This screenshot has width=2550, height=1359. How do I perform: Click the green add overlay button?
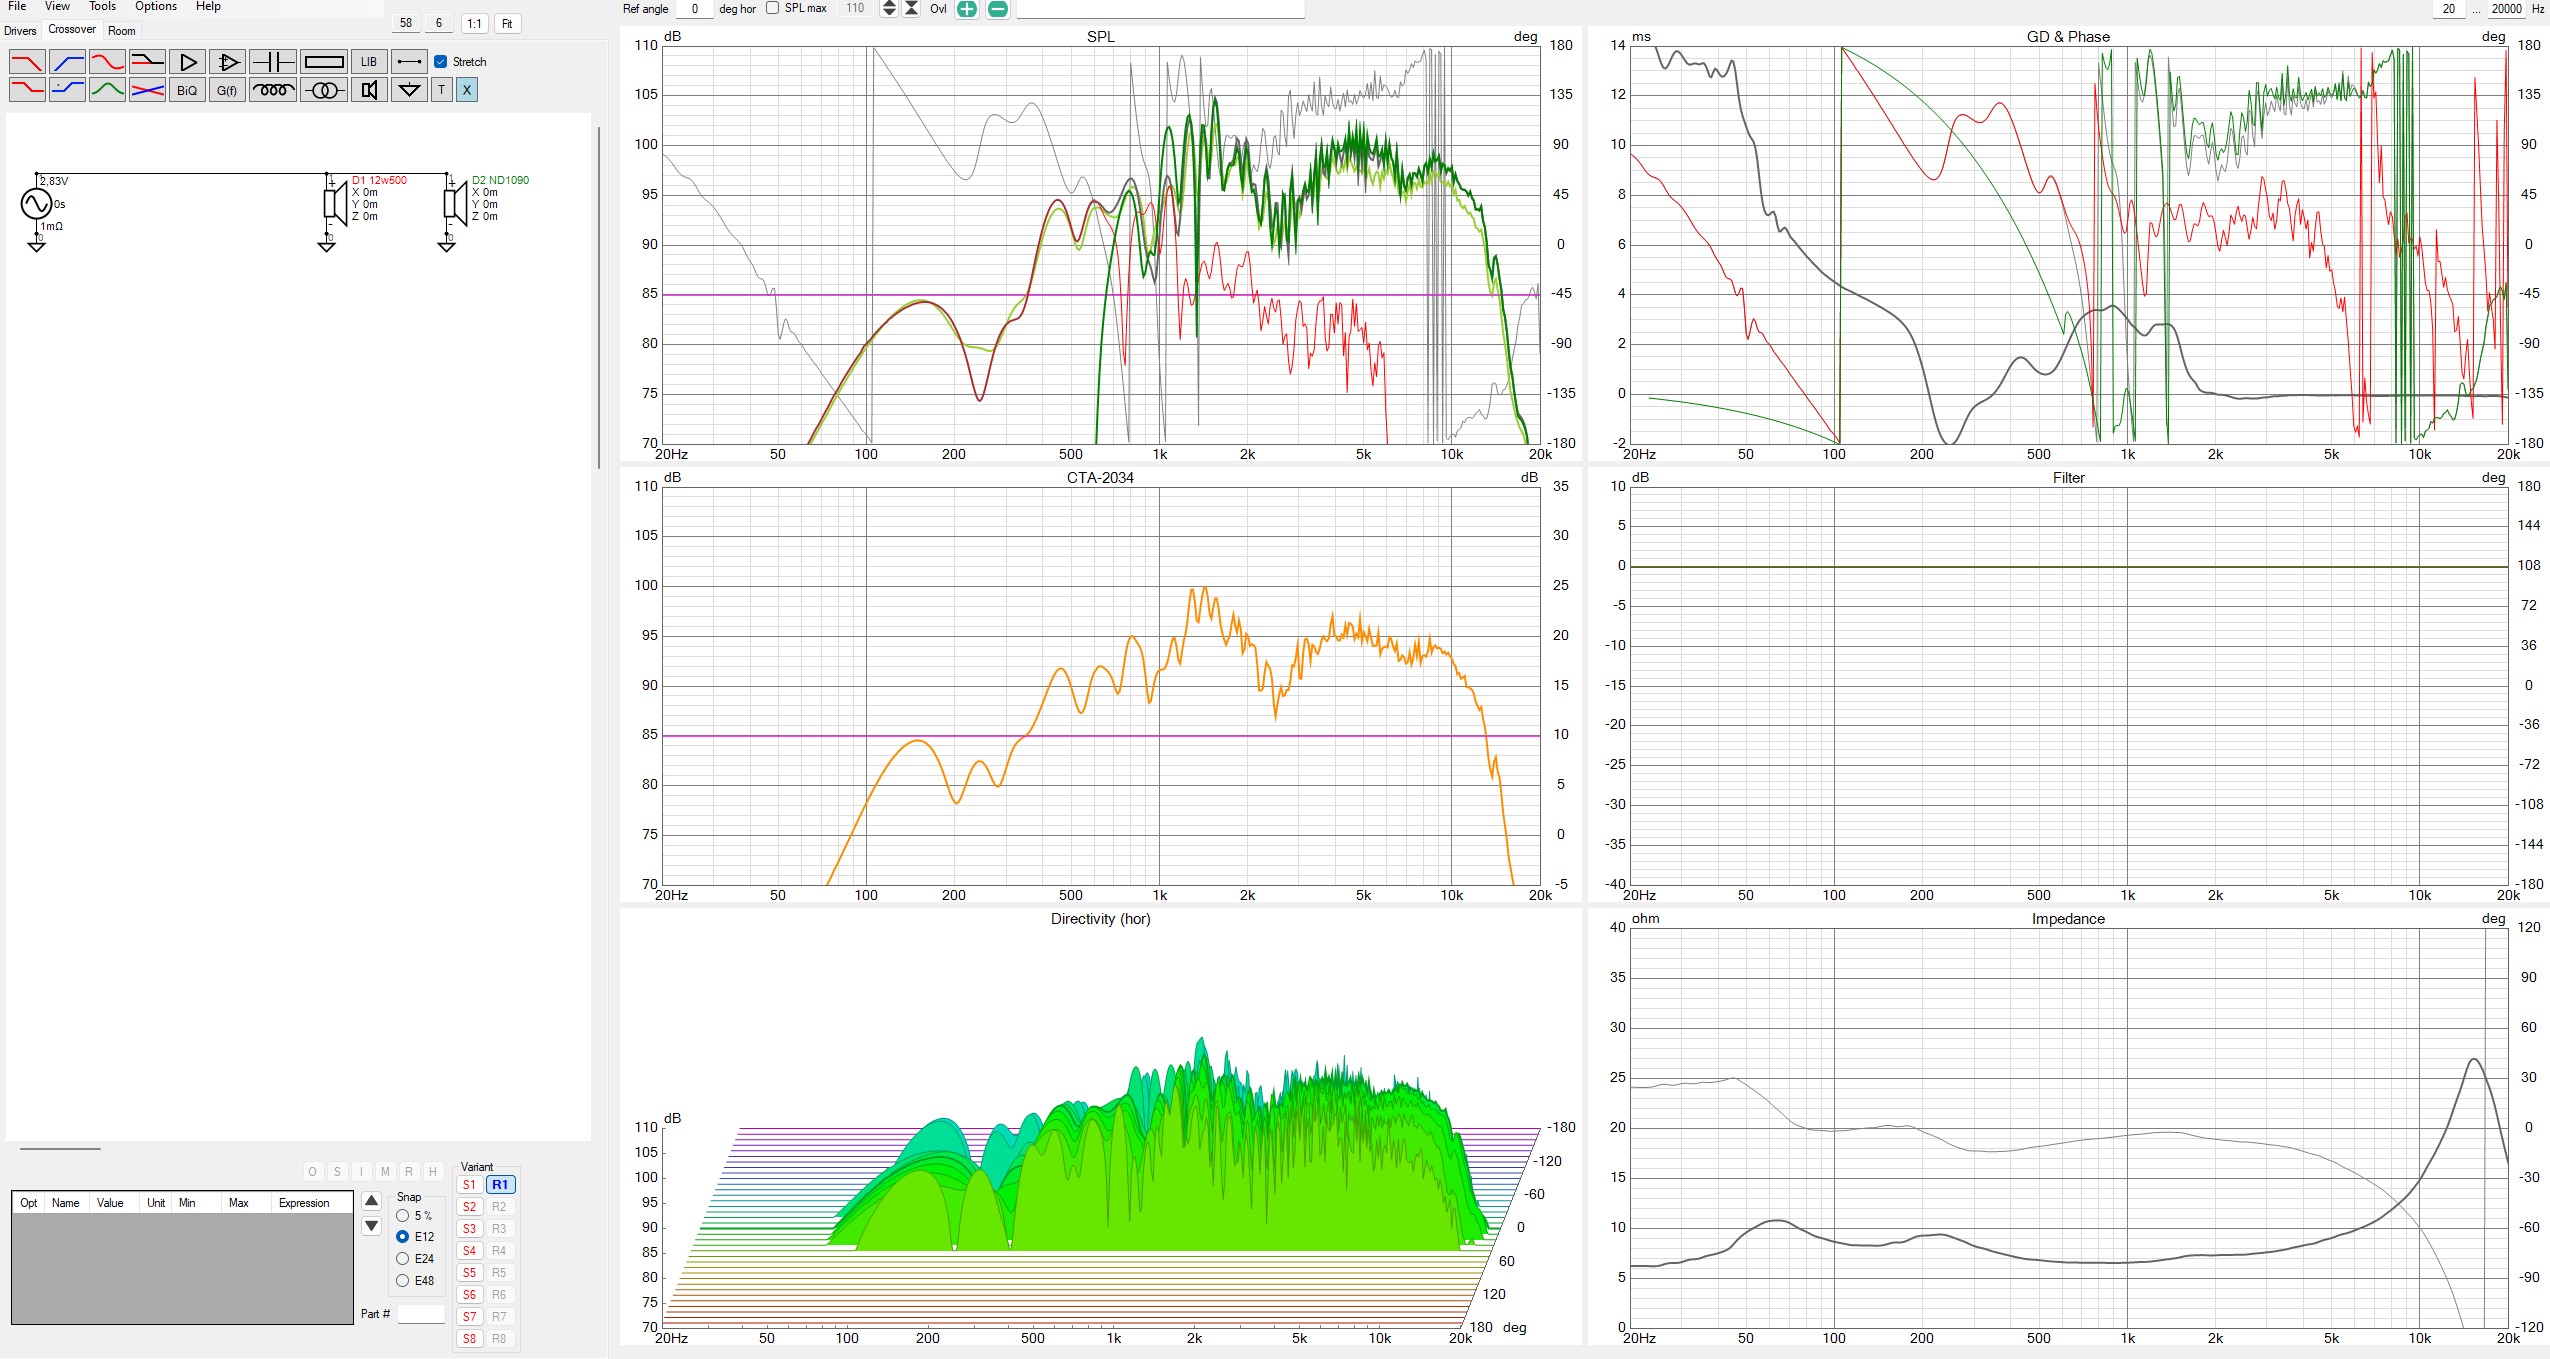pyautogui.click(x=966, y=9)
